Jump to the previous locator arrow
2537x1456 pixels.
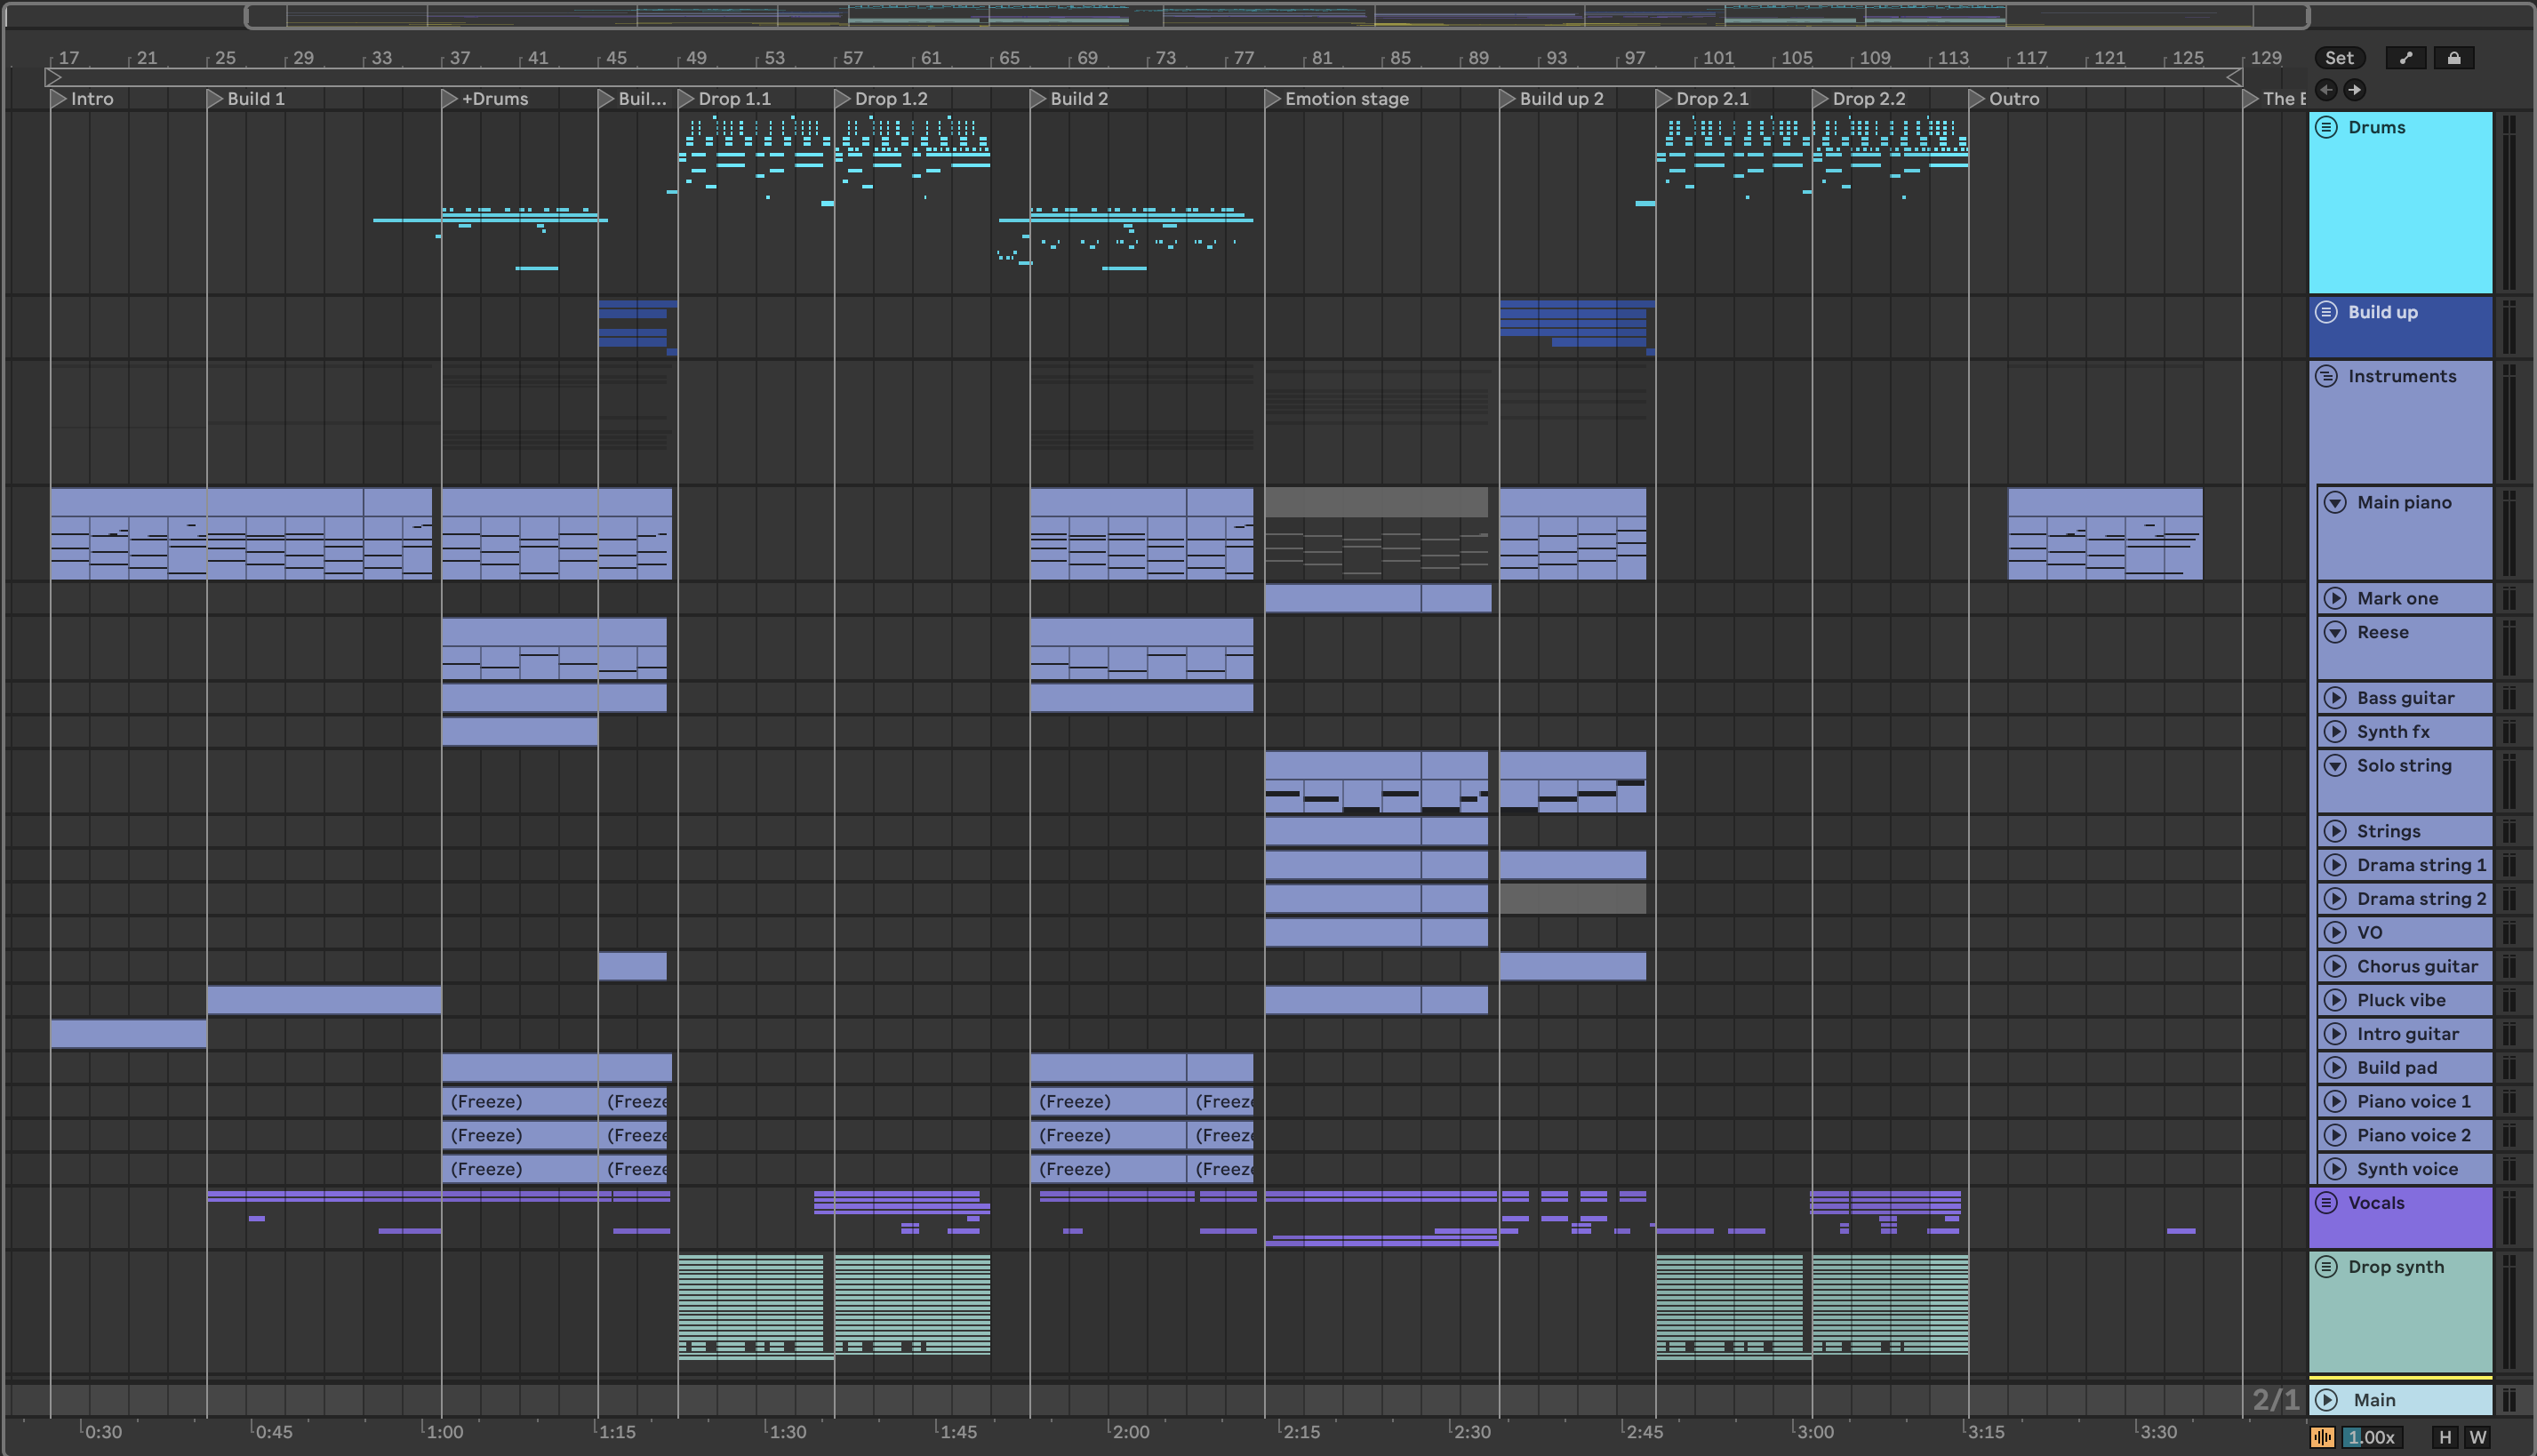pos(2326,90)
